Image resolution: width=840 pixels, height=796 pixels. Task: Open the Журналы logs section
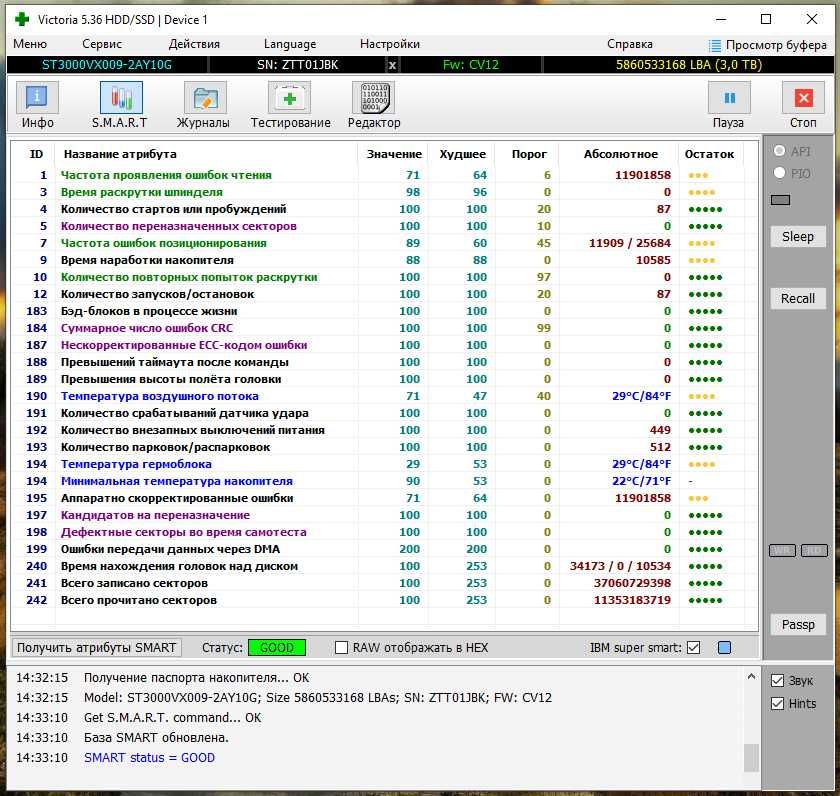click(205, 98)
